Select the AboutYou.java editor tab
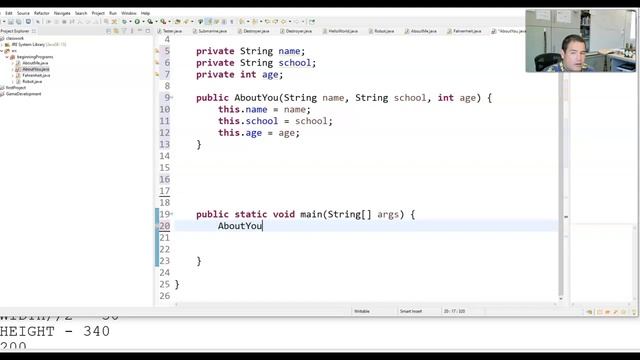 [x=509, y=31]
